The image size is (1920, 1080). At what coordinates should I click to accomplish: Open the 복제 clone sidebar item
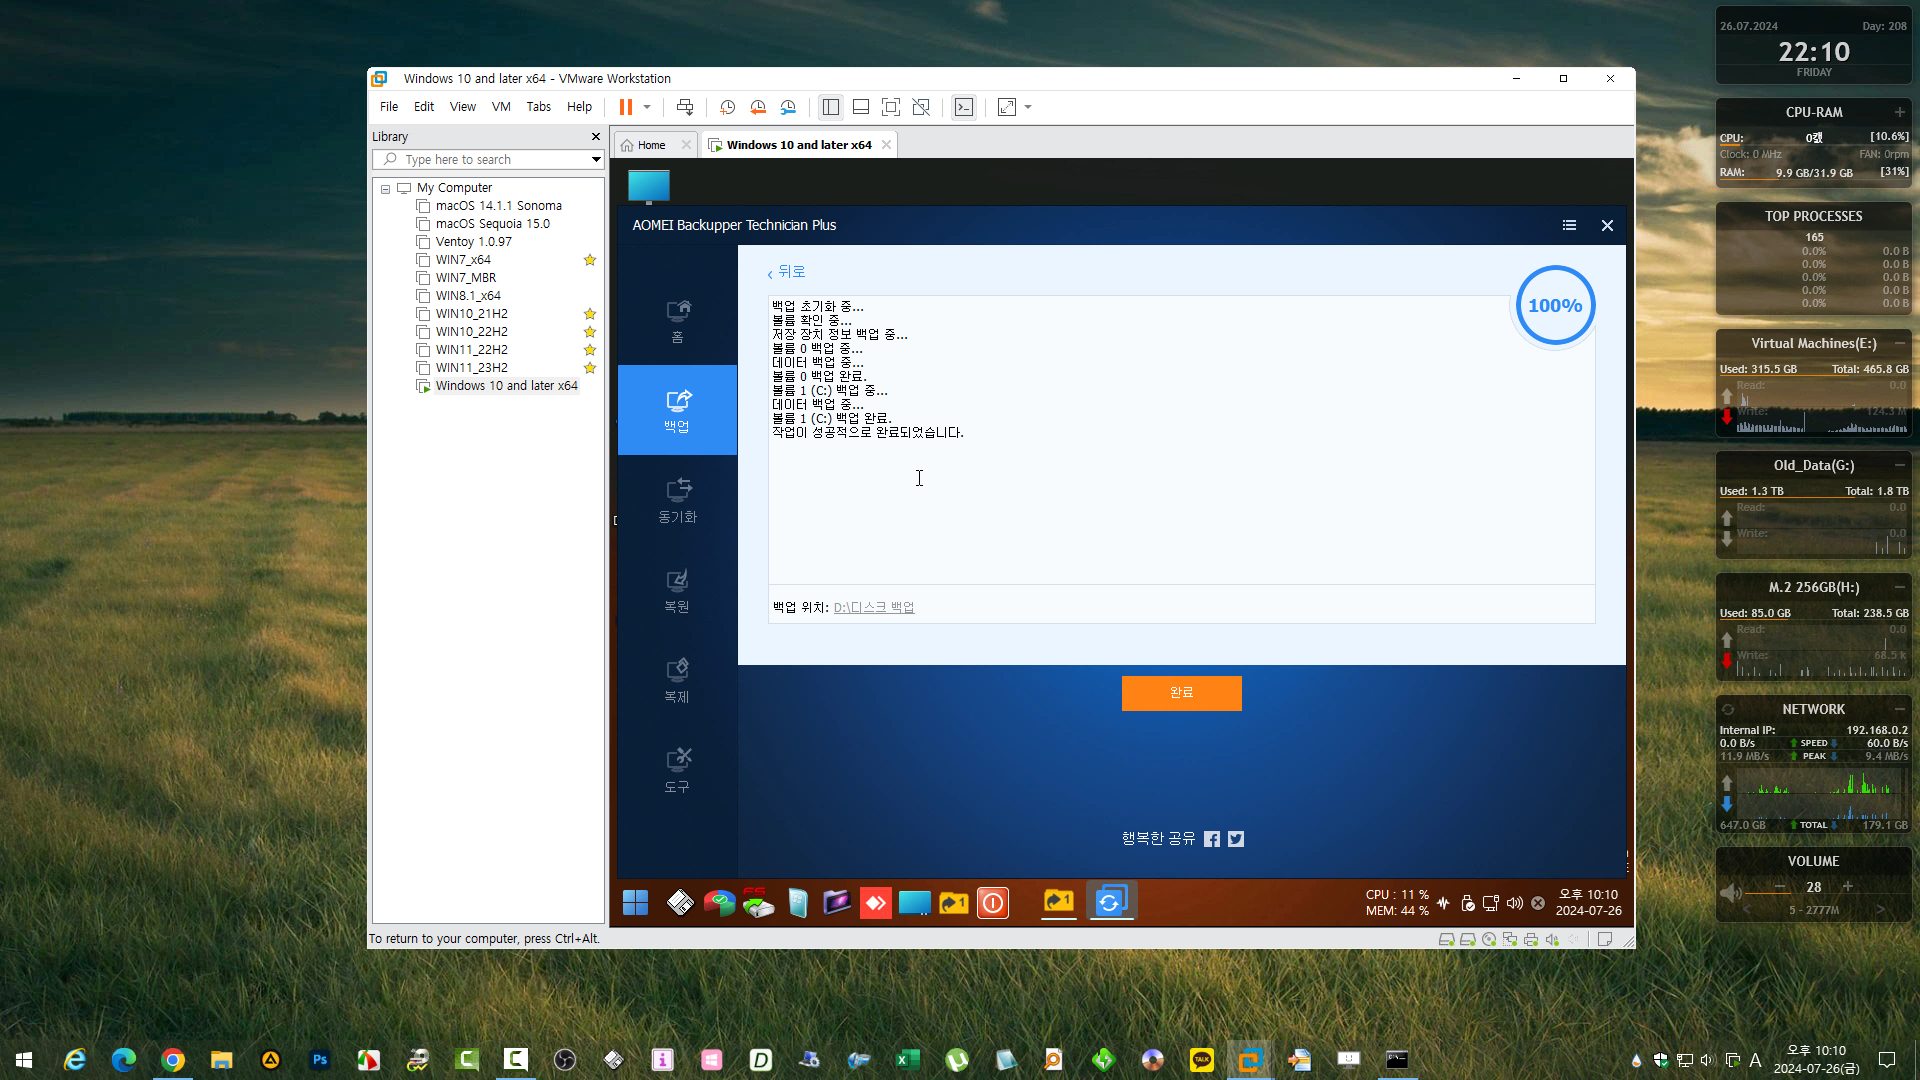678,680
